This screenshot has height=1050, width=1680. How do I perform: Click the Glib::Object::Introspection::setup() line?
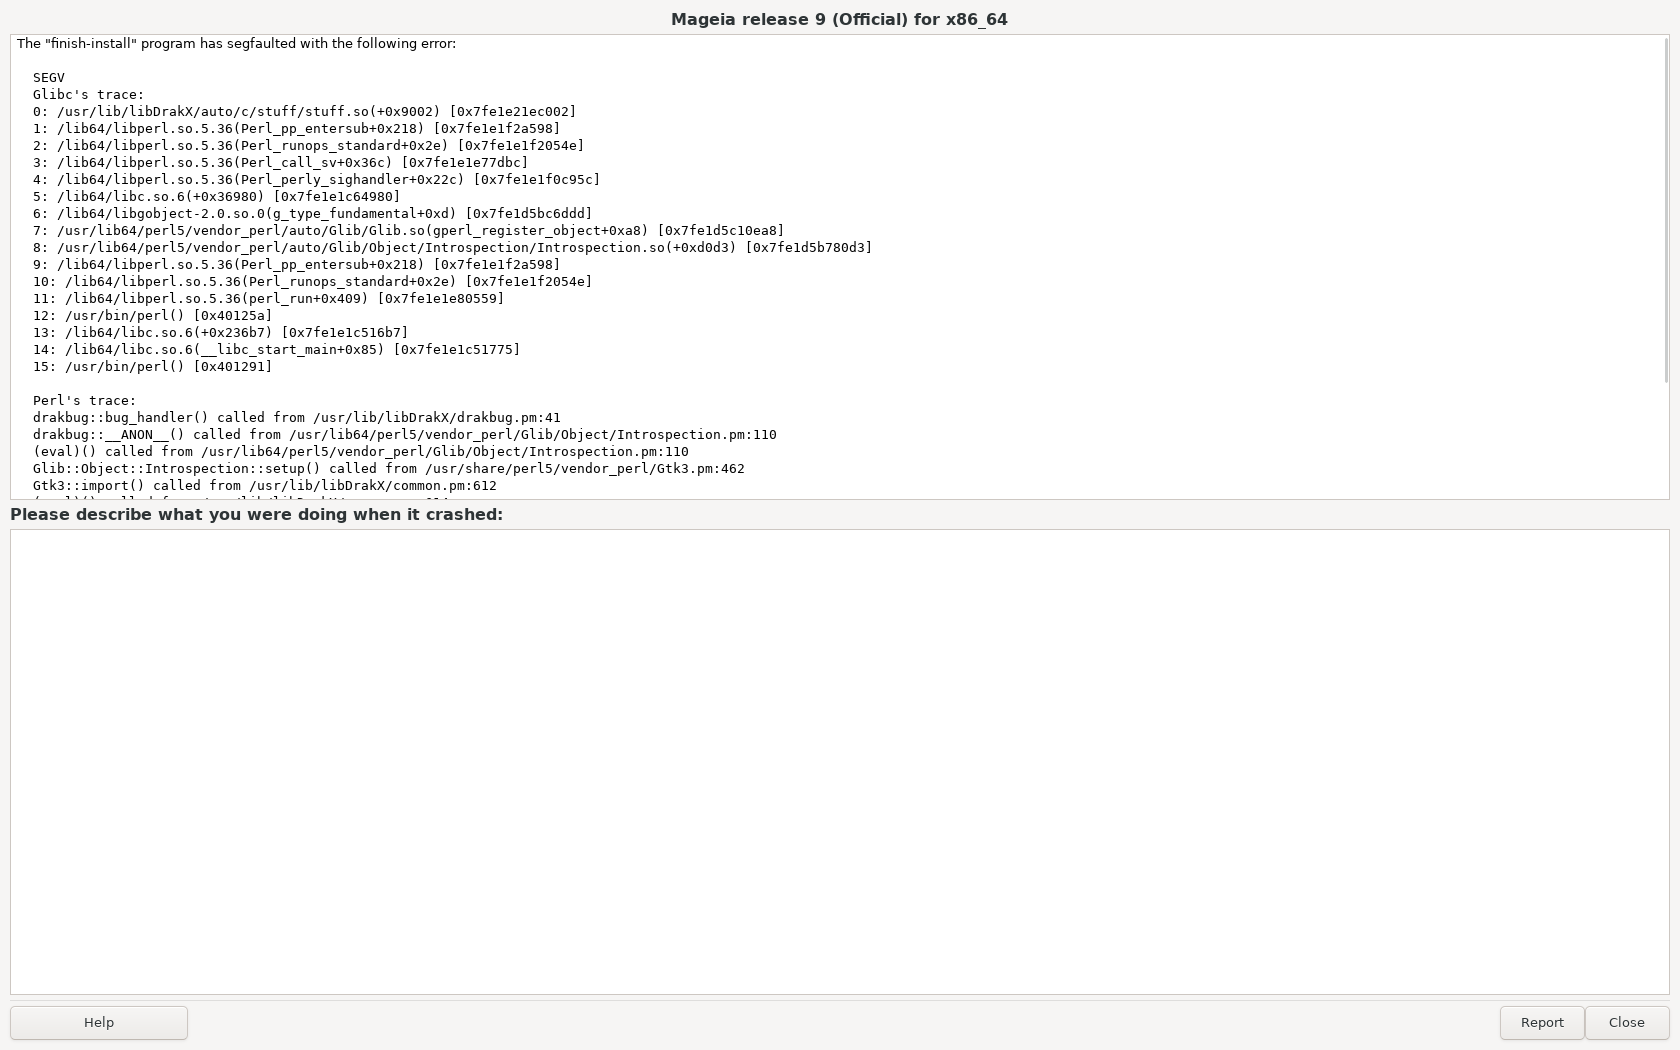point(388,468)
